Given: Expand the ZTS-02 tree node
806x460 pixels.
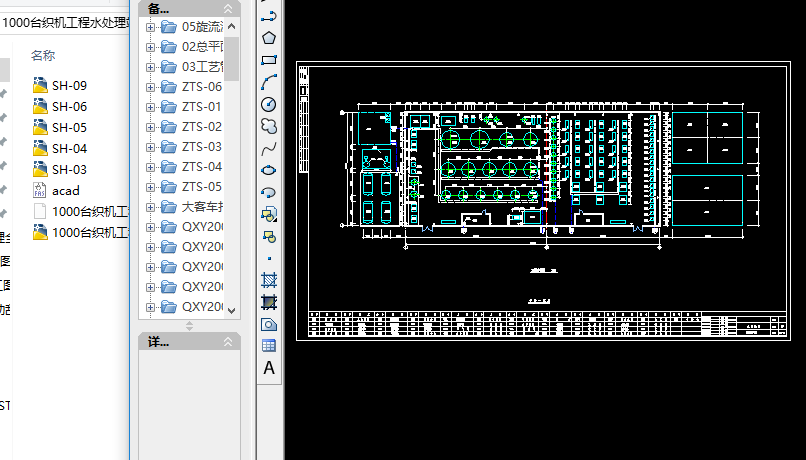Looking at the screenshot, I should point(150,127).
